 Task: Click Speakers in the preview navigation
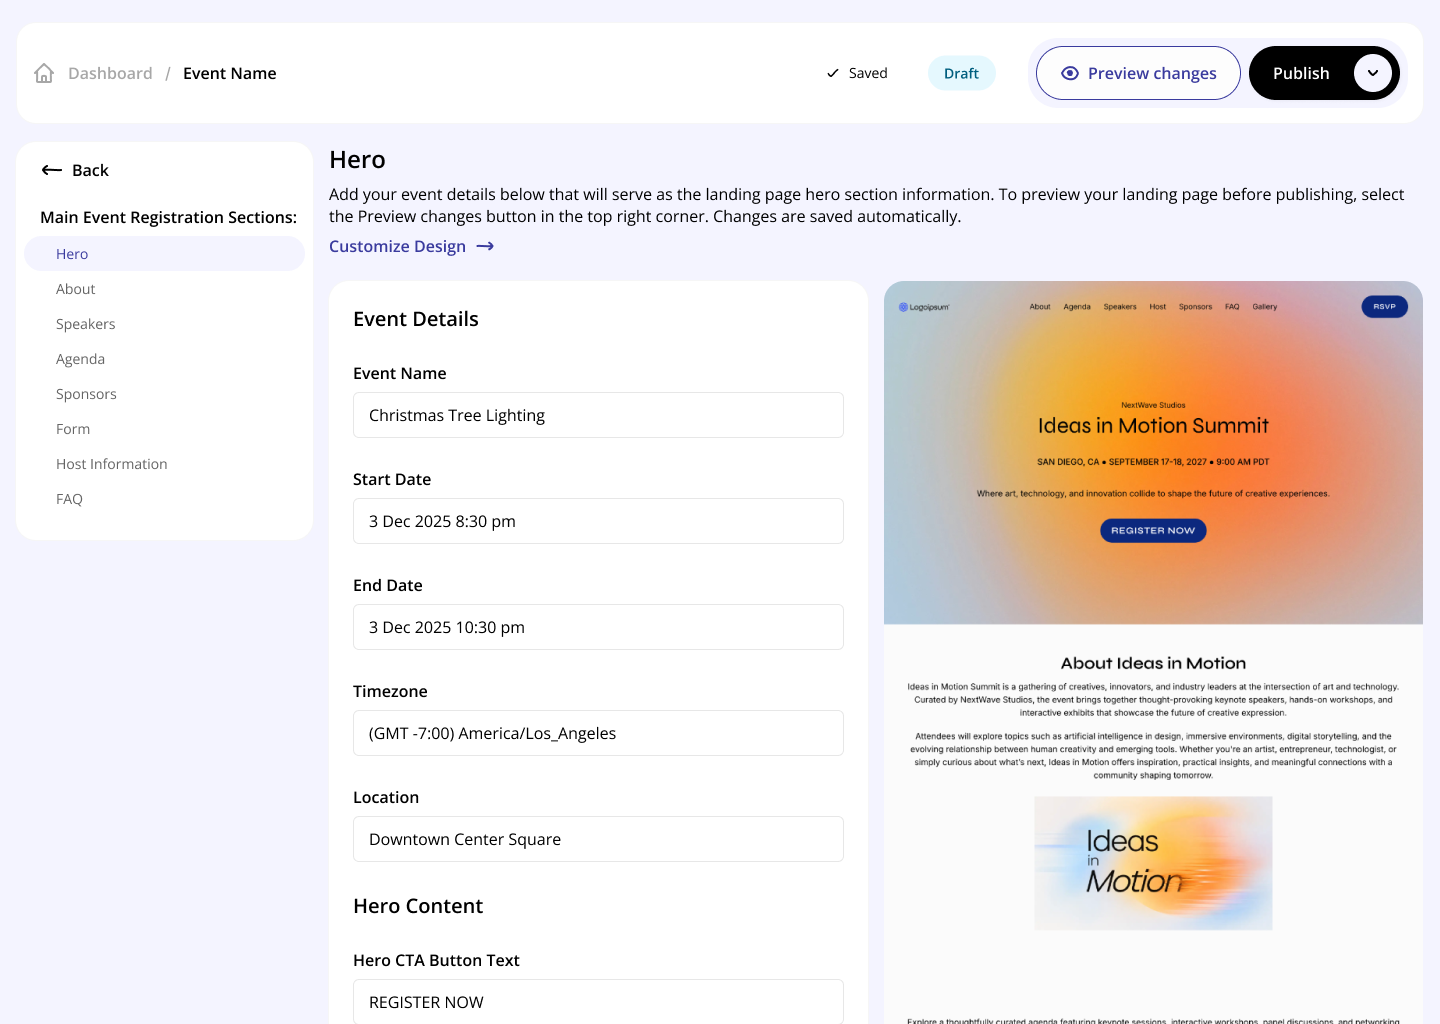tap(1120, 307)
